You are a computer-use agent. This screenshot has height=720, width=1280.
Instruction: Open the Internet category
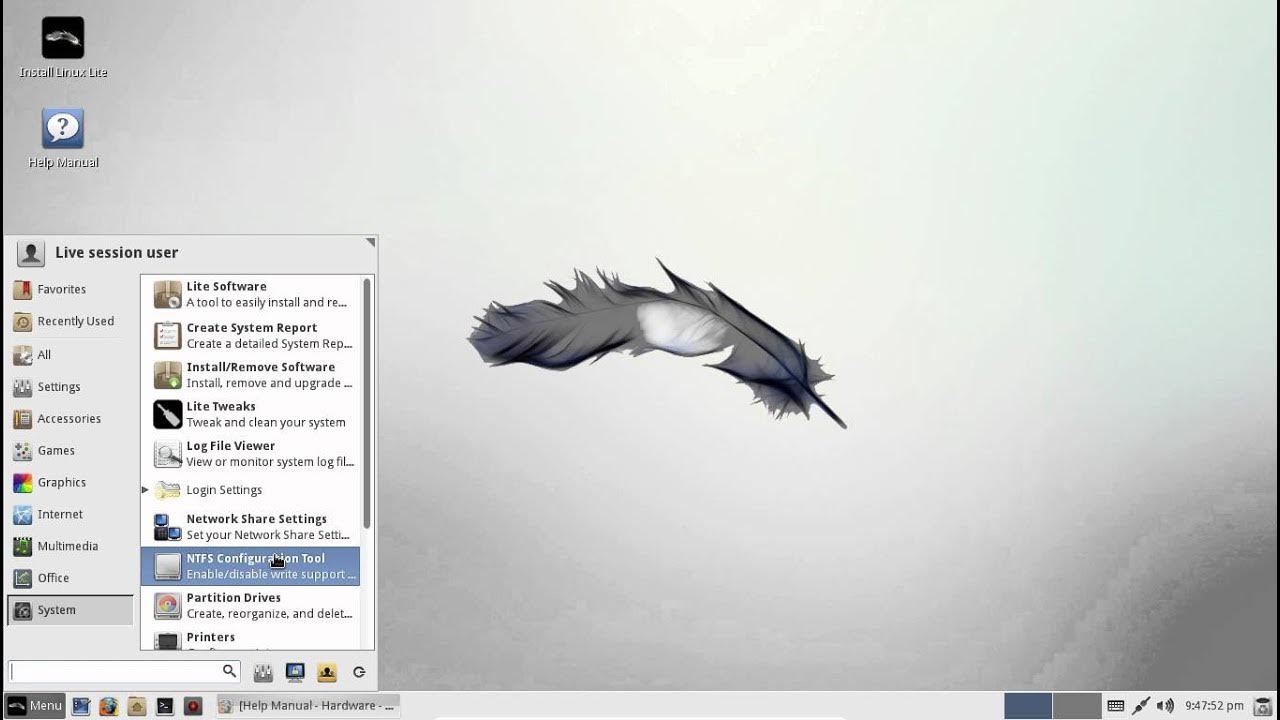pos(70,514)
